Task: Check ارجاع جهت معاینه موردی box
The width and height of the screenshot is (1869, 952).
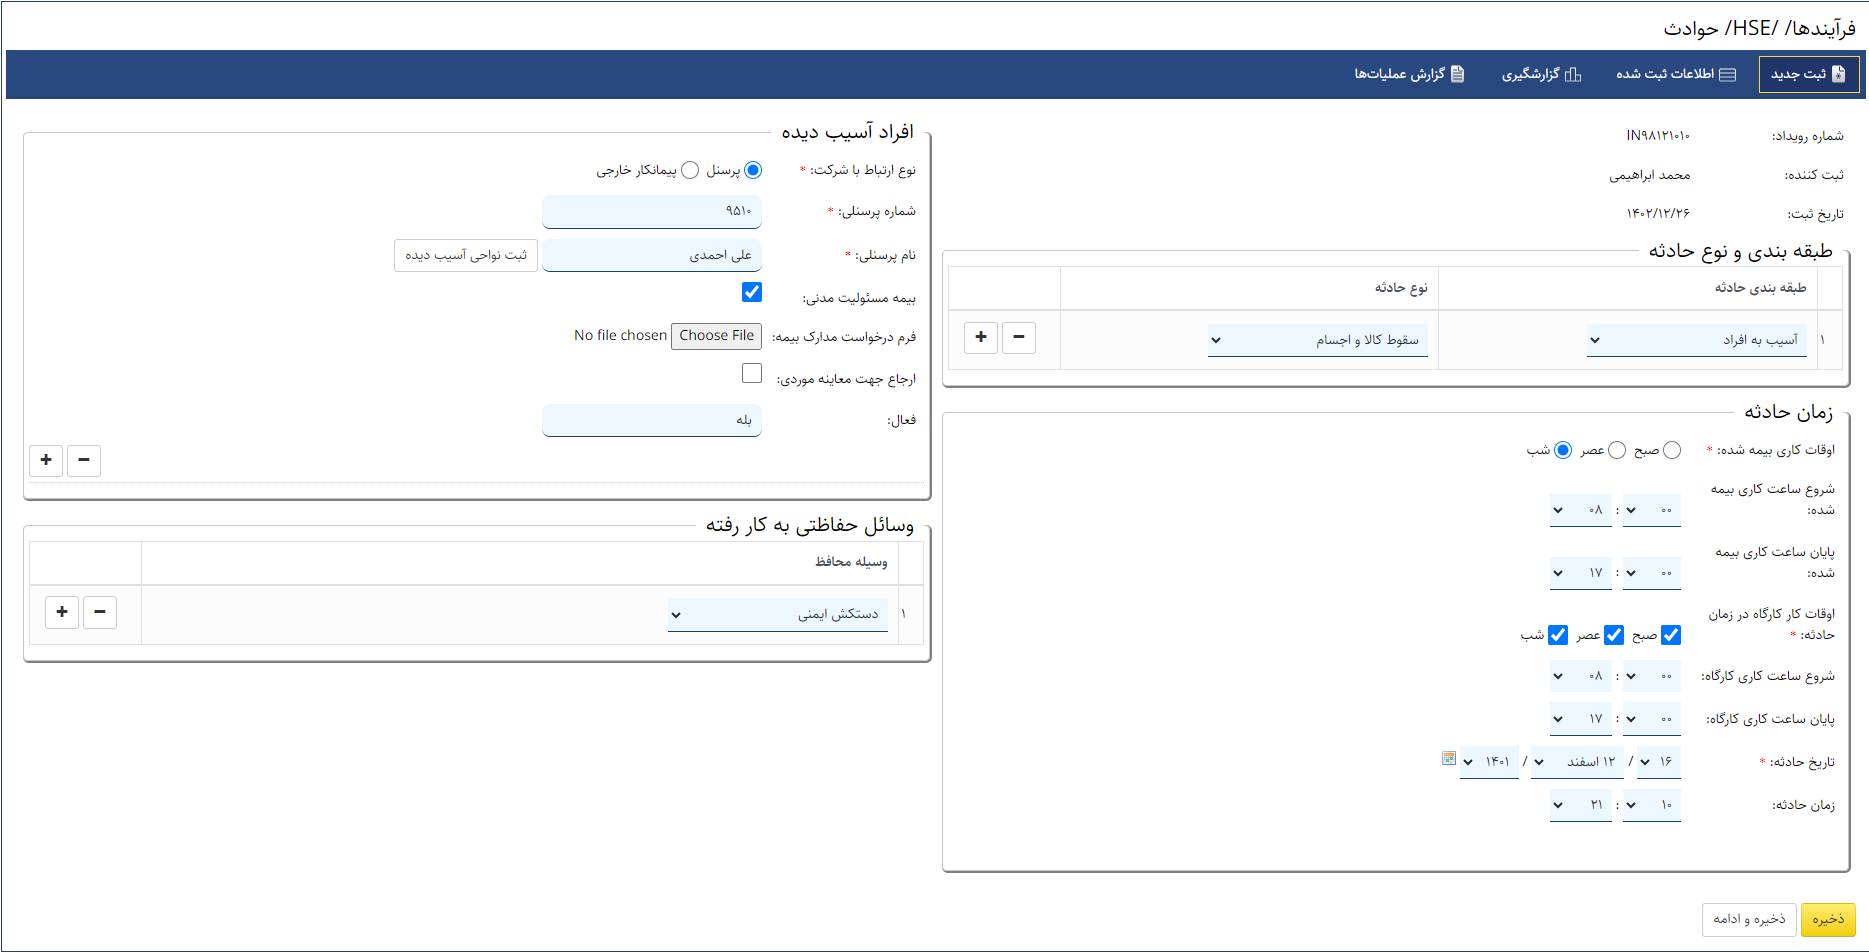Action: pyautogui.click(x=752, y=373)
